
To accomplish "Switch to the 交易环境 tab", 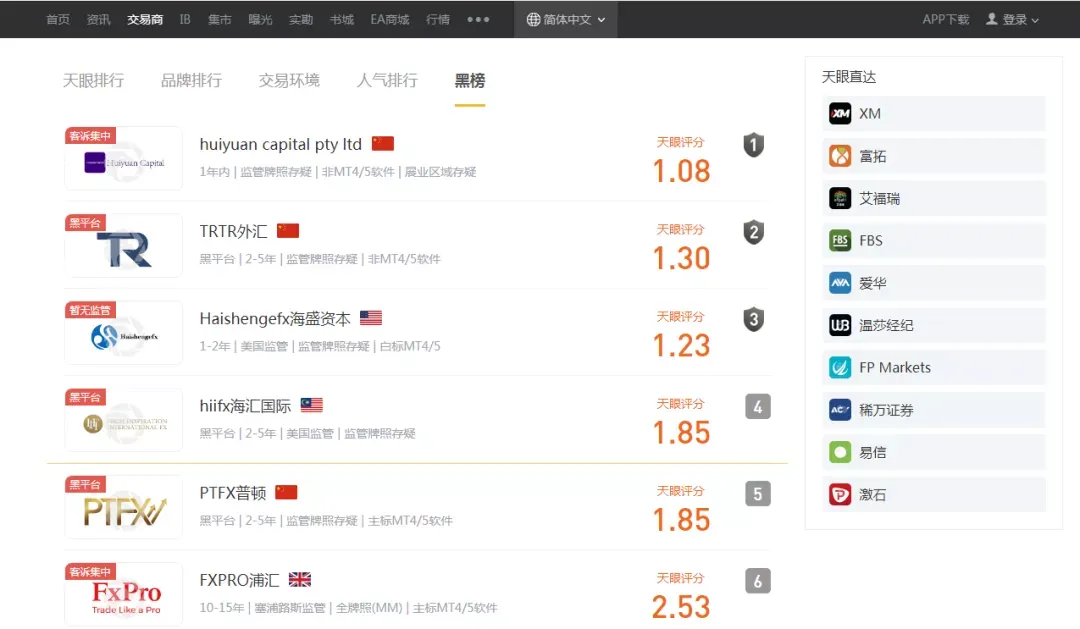I will 289,81.
